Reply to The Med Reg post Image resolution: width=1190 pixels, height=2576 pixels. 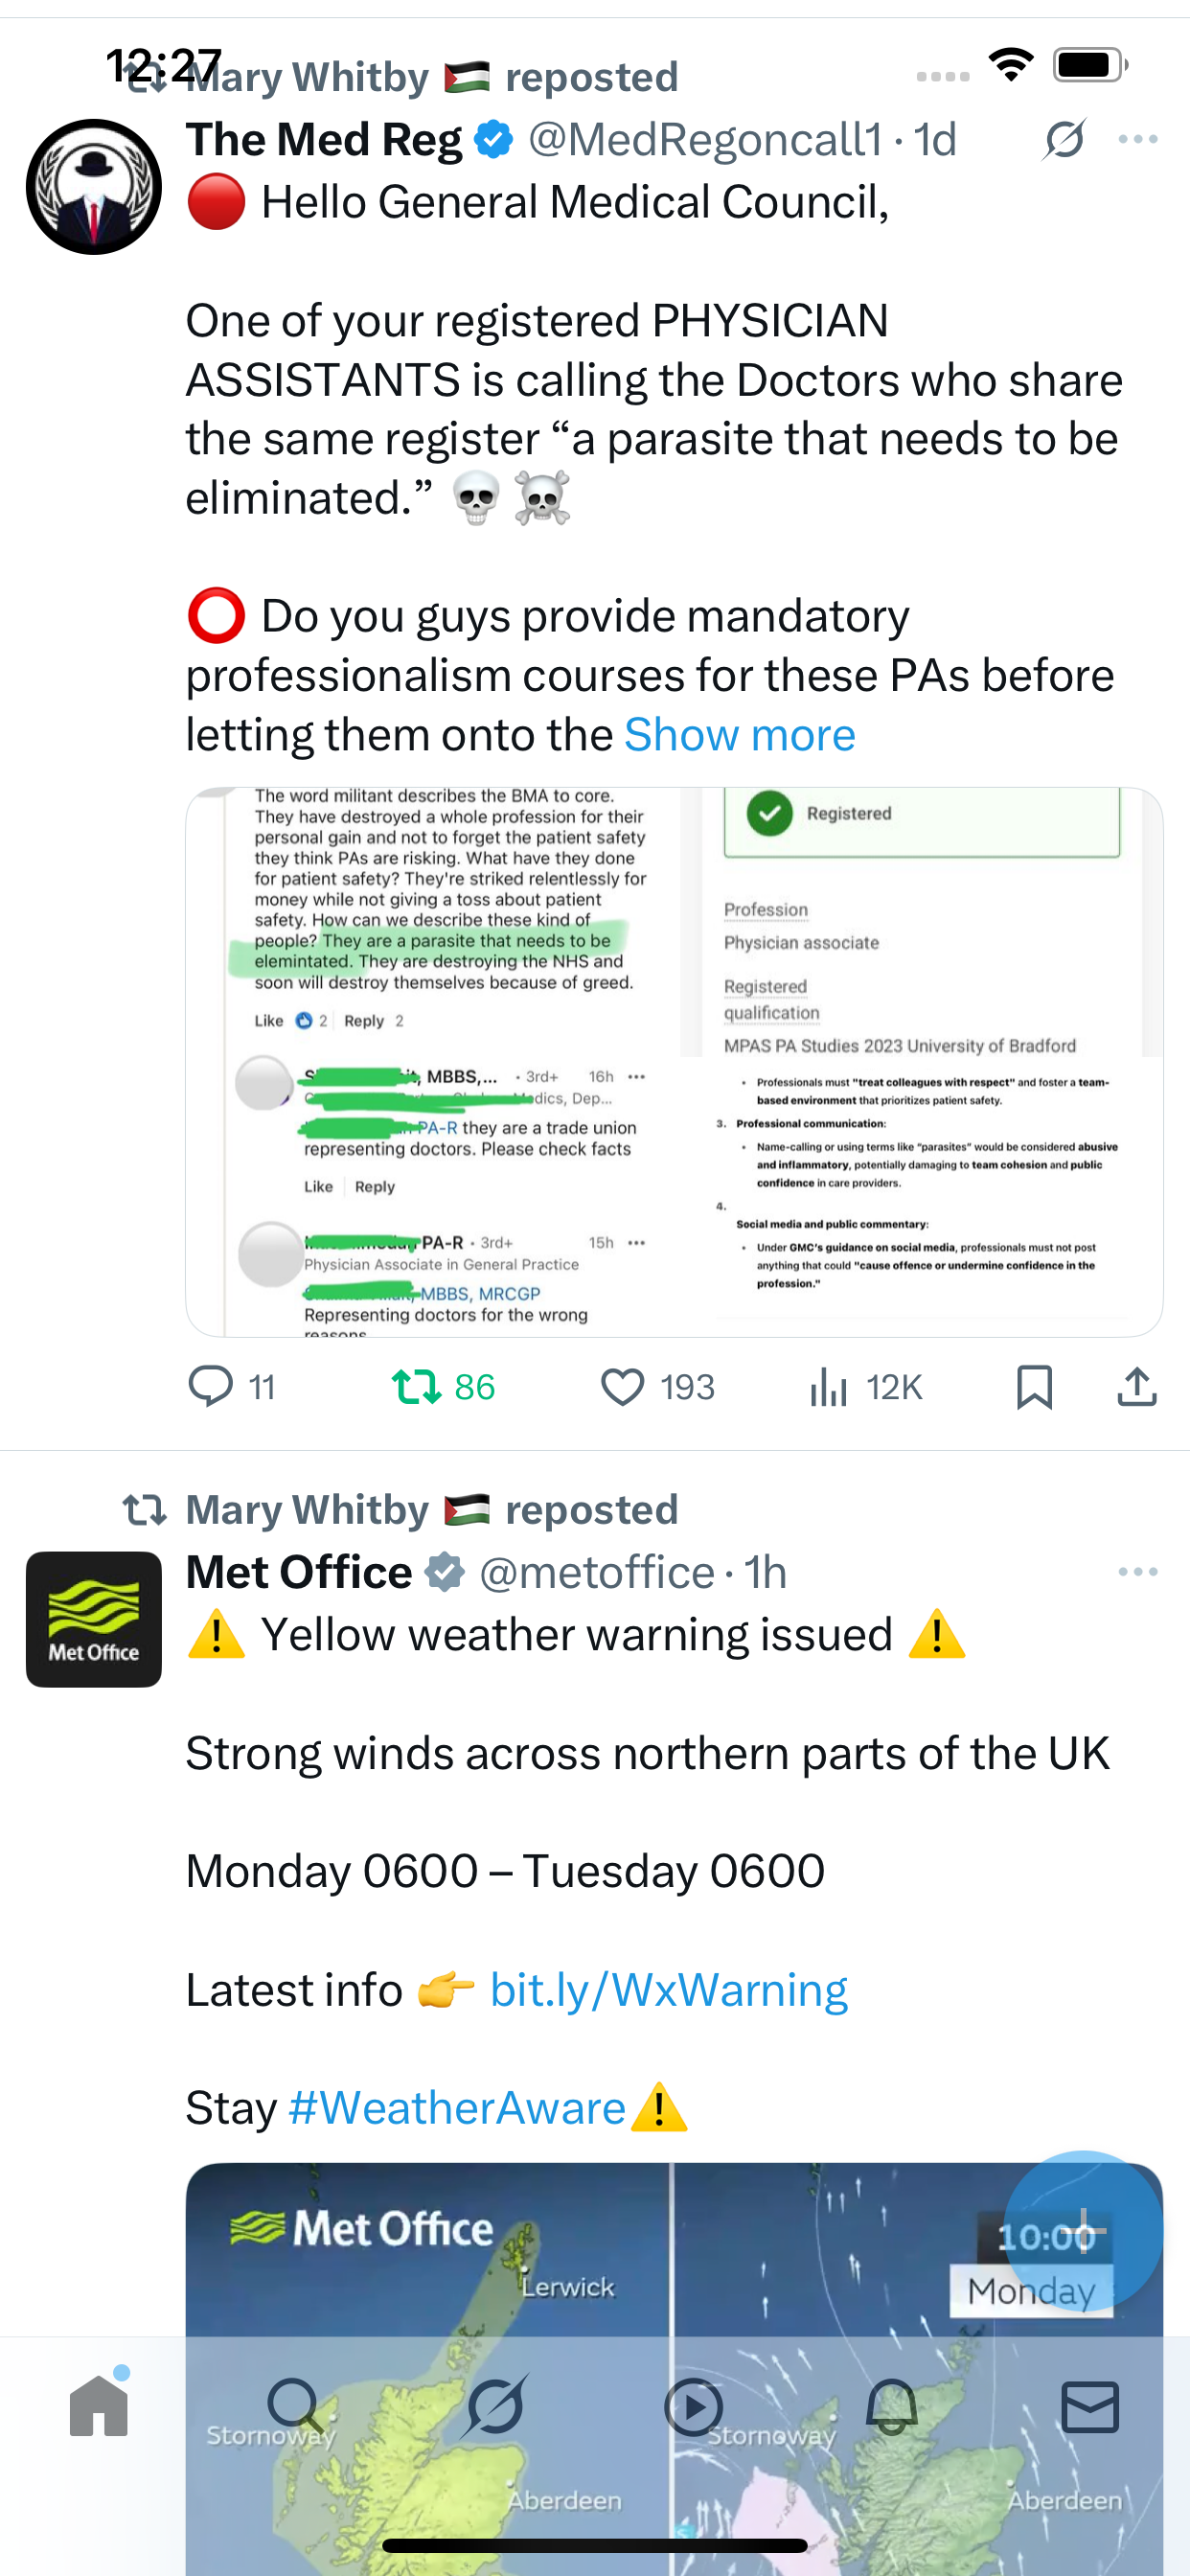click(x=211, y=1387)
